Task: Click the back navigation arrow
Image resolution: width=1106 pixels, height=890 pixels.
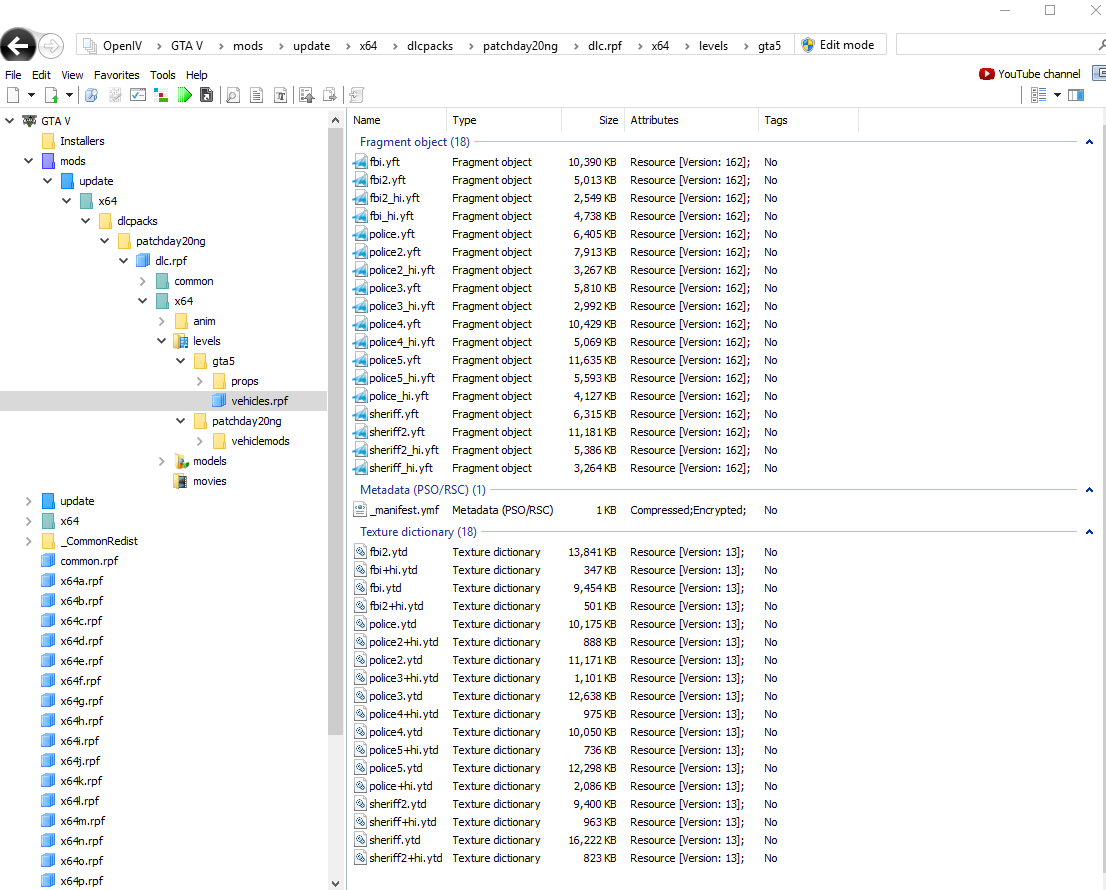Action: click(x=18, y=47)
